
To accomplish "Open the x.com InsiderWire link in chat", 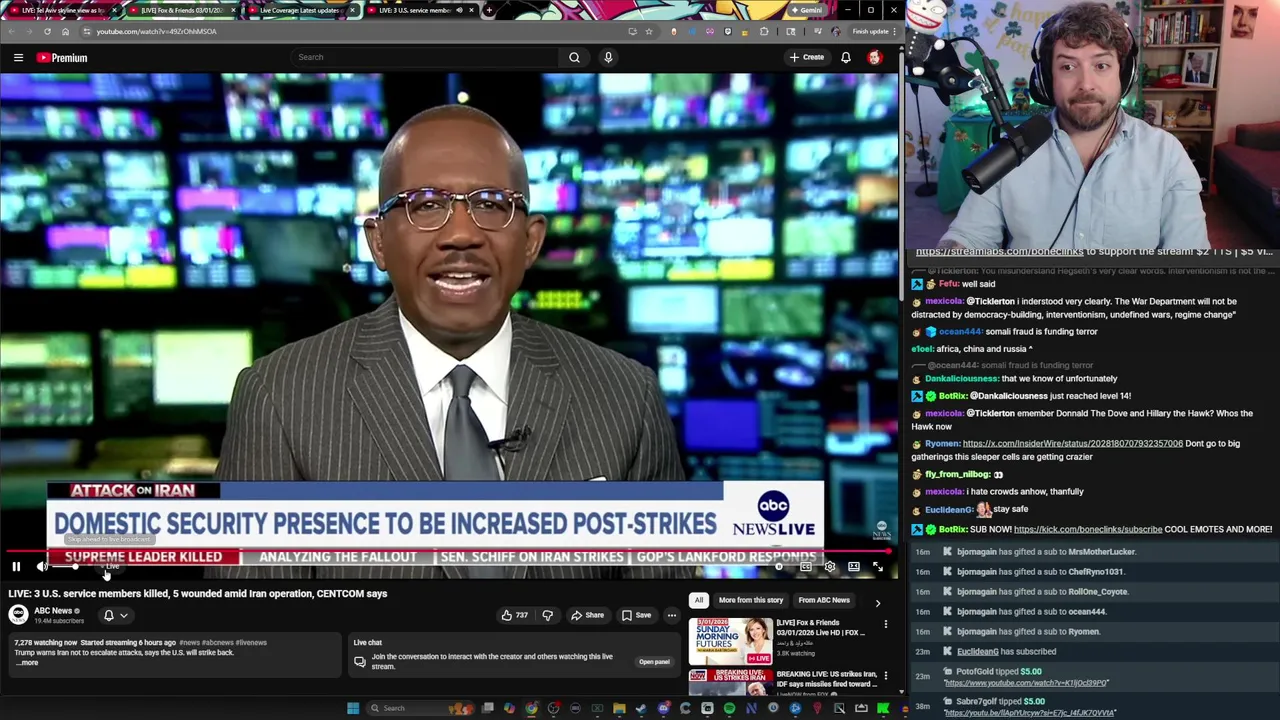I will coord(1072,443).
